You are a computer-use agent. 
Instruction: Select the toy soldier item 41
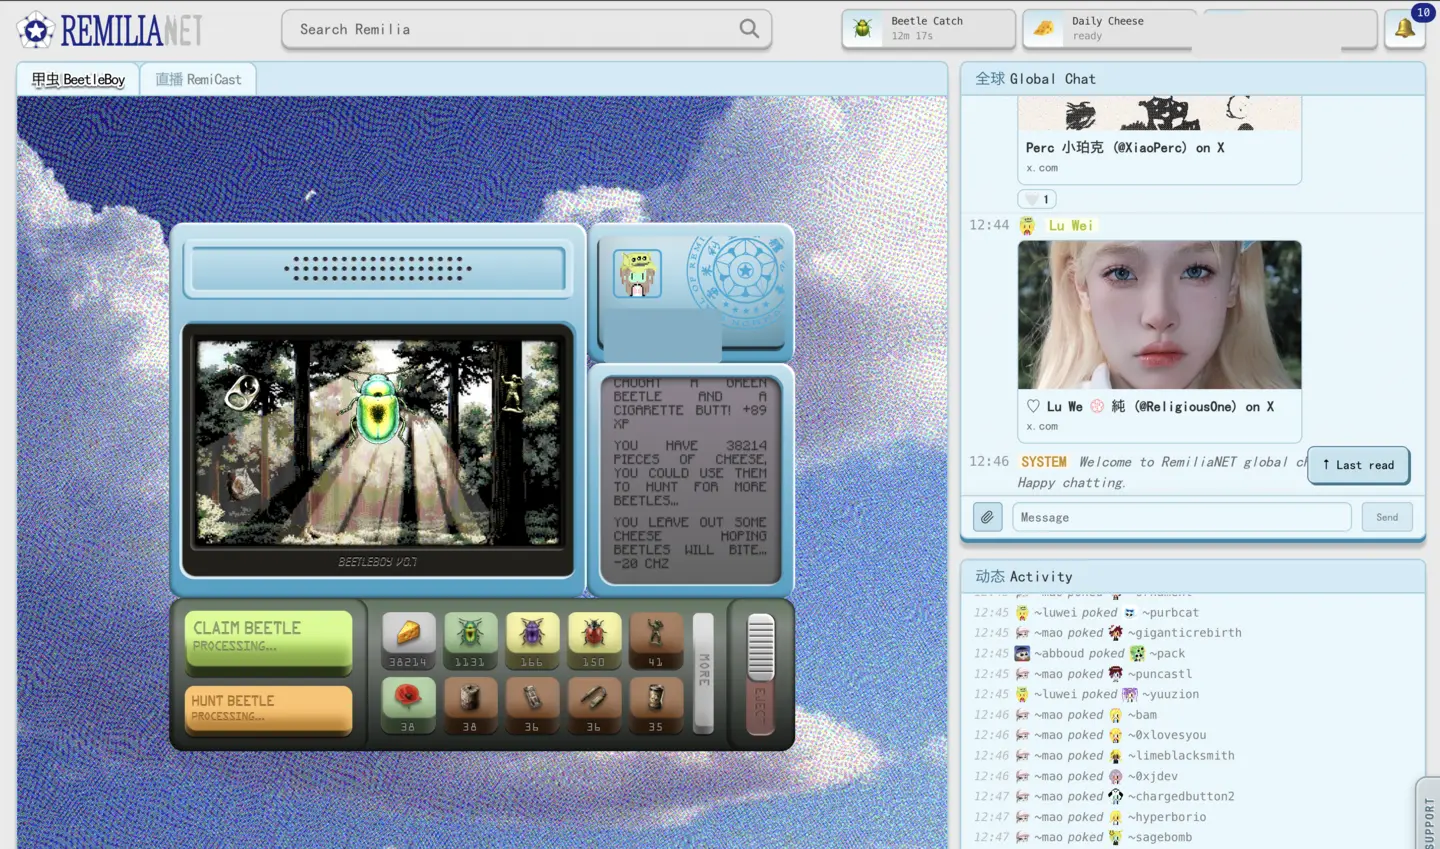coord(656,641)
